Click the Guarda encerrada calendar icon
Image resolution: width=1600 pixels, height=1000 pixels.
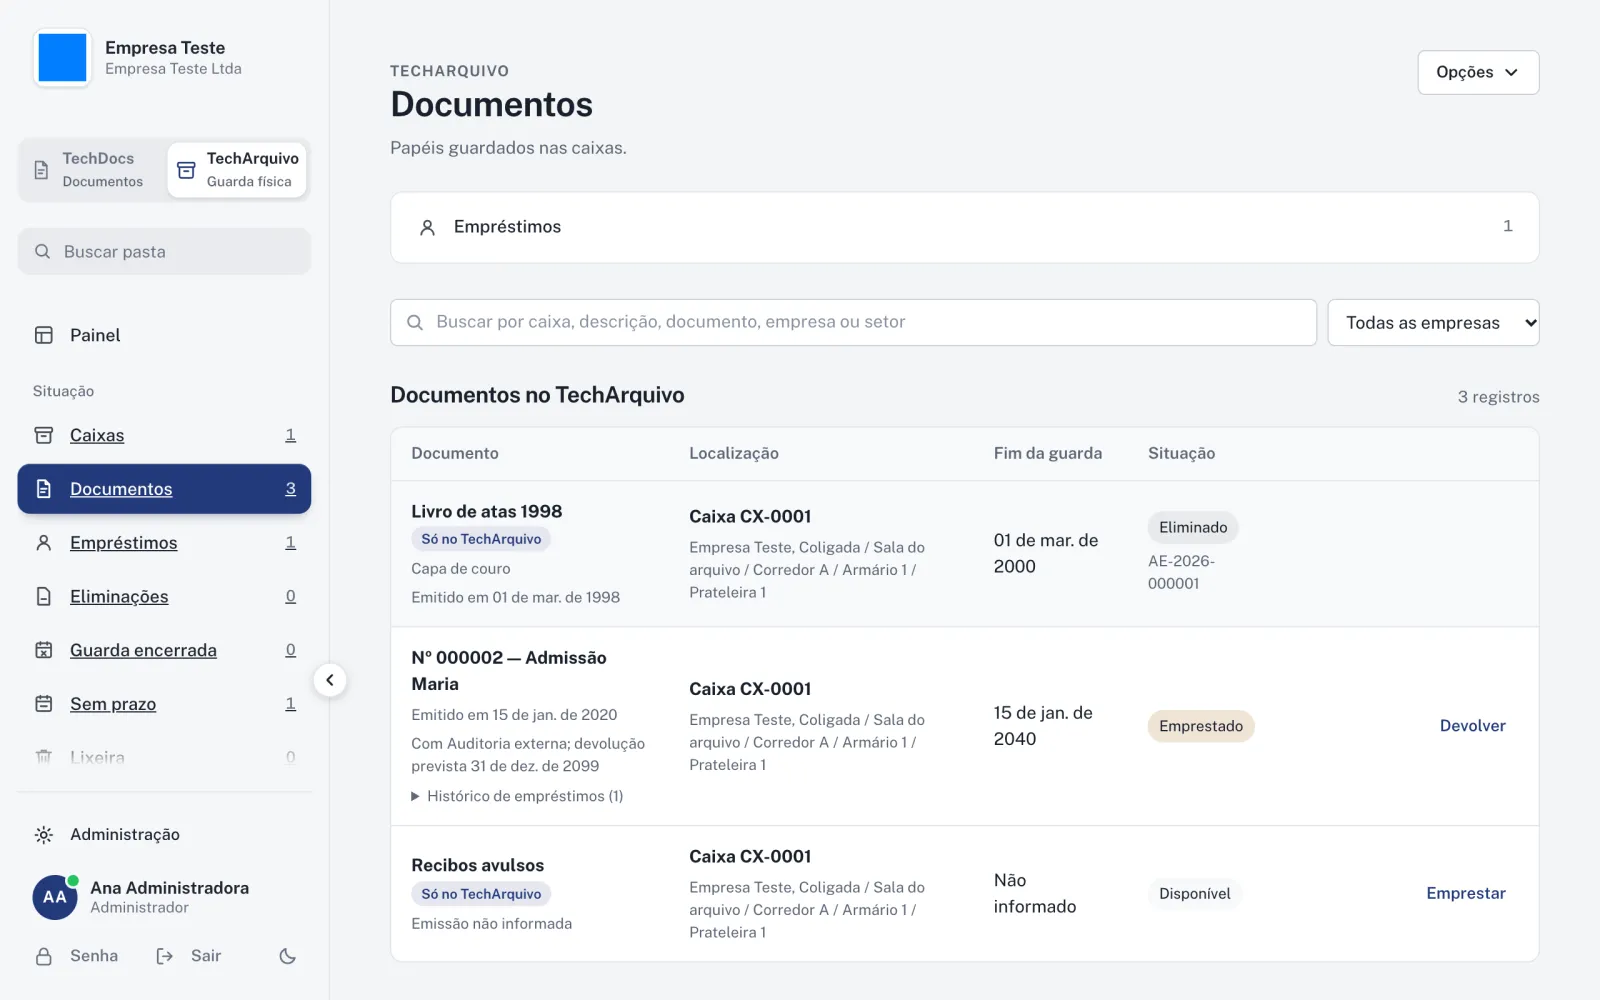[44, 650]
